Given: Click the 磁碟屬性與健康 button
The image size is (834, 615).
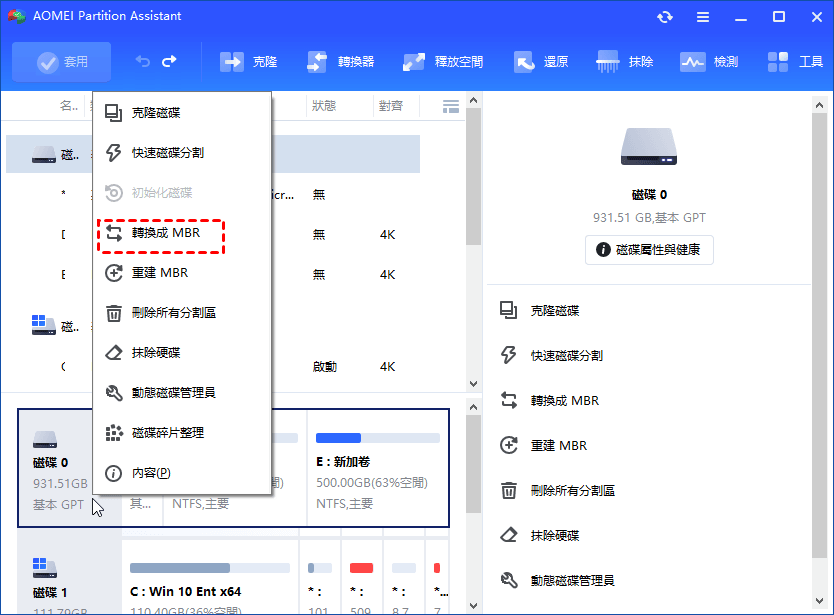Looking at the screenshot, I should 649,250.
